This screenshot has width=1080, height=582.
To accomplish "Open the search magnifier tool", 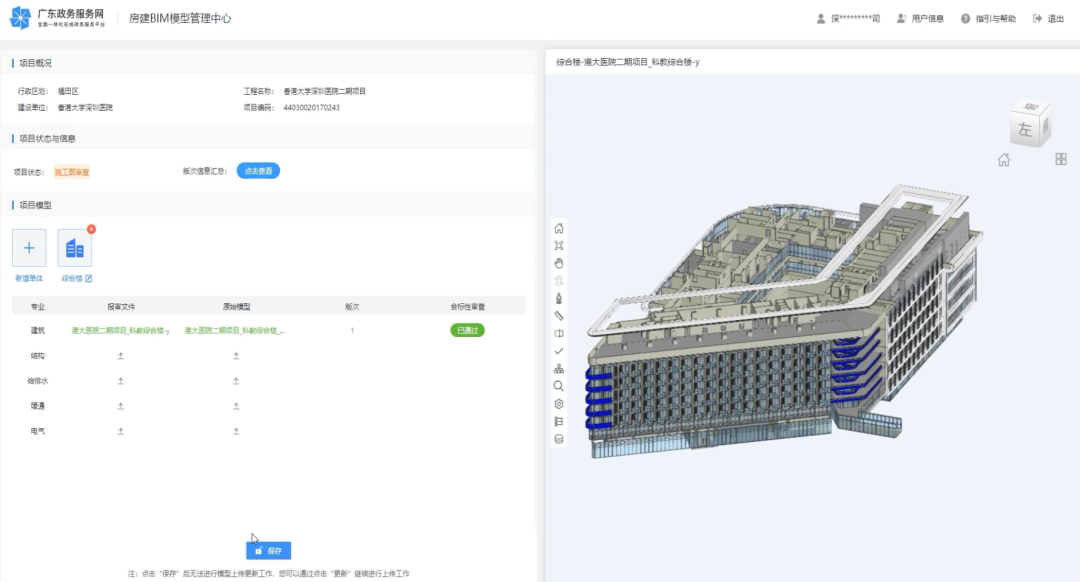I will point(559,386).
